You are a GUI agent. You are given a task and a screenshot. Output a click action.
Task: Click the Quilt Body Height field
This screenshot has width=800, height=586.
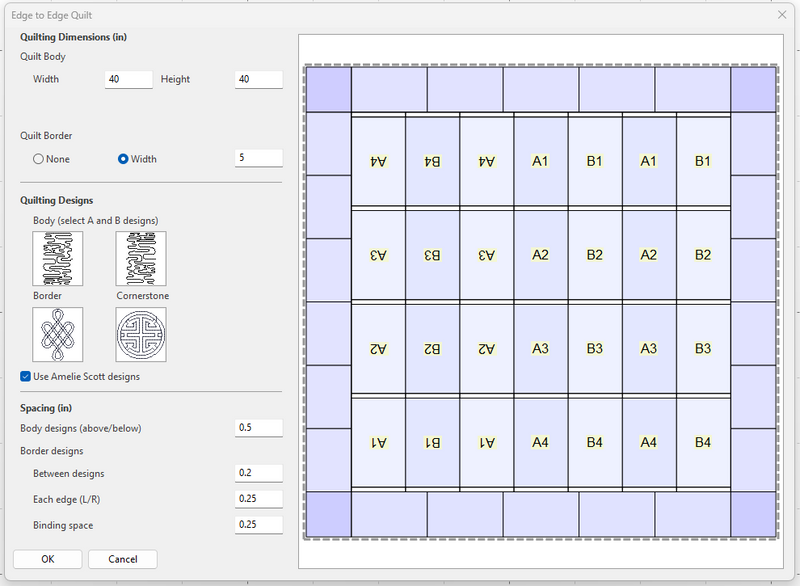click(258, 79)
